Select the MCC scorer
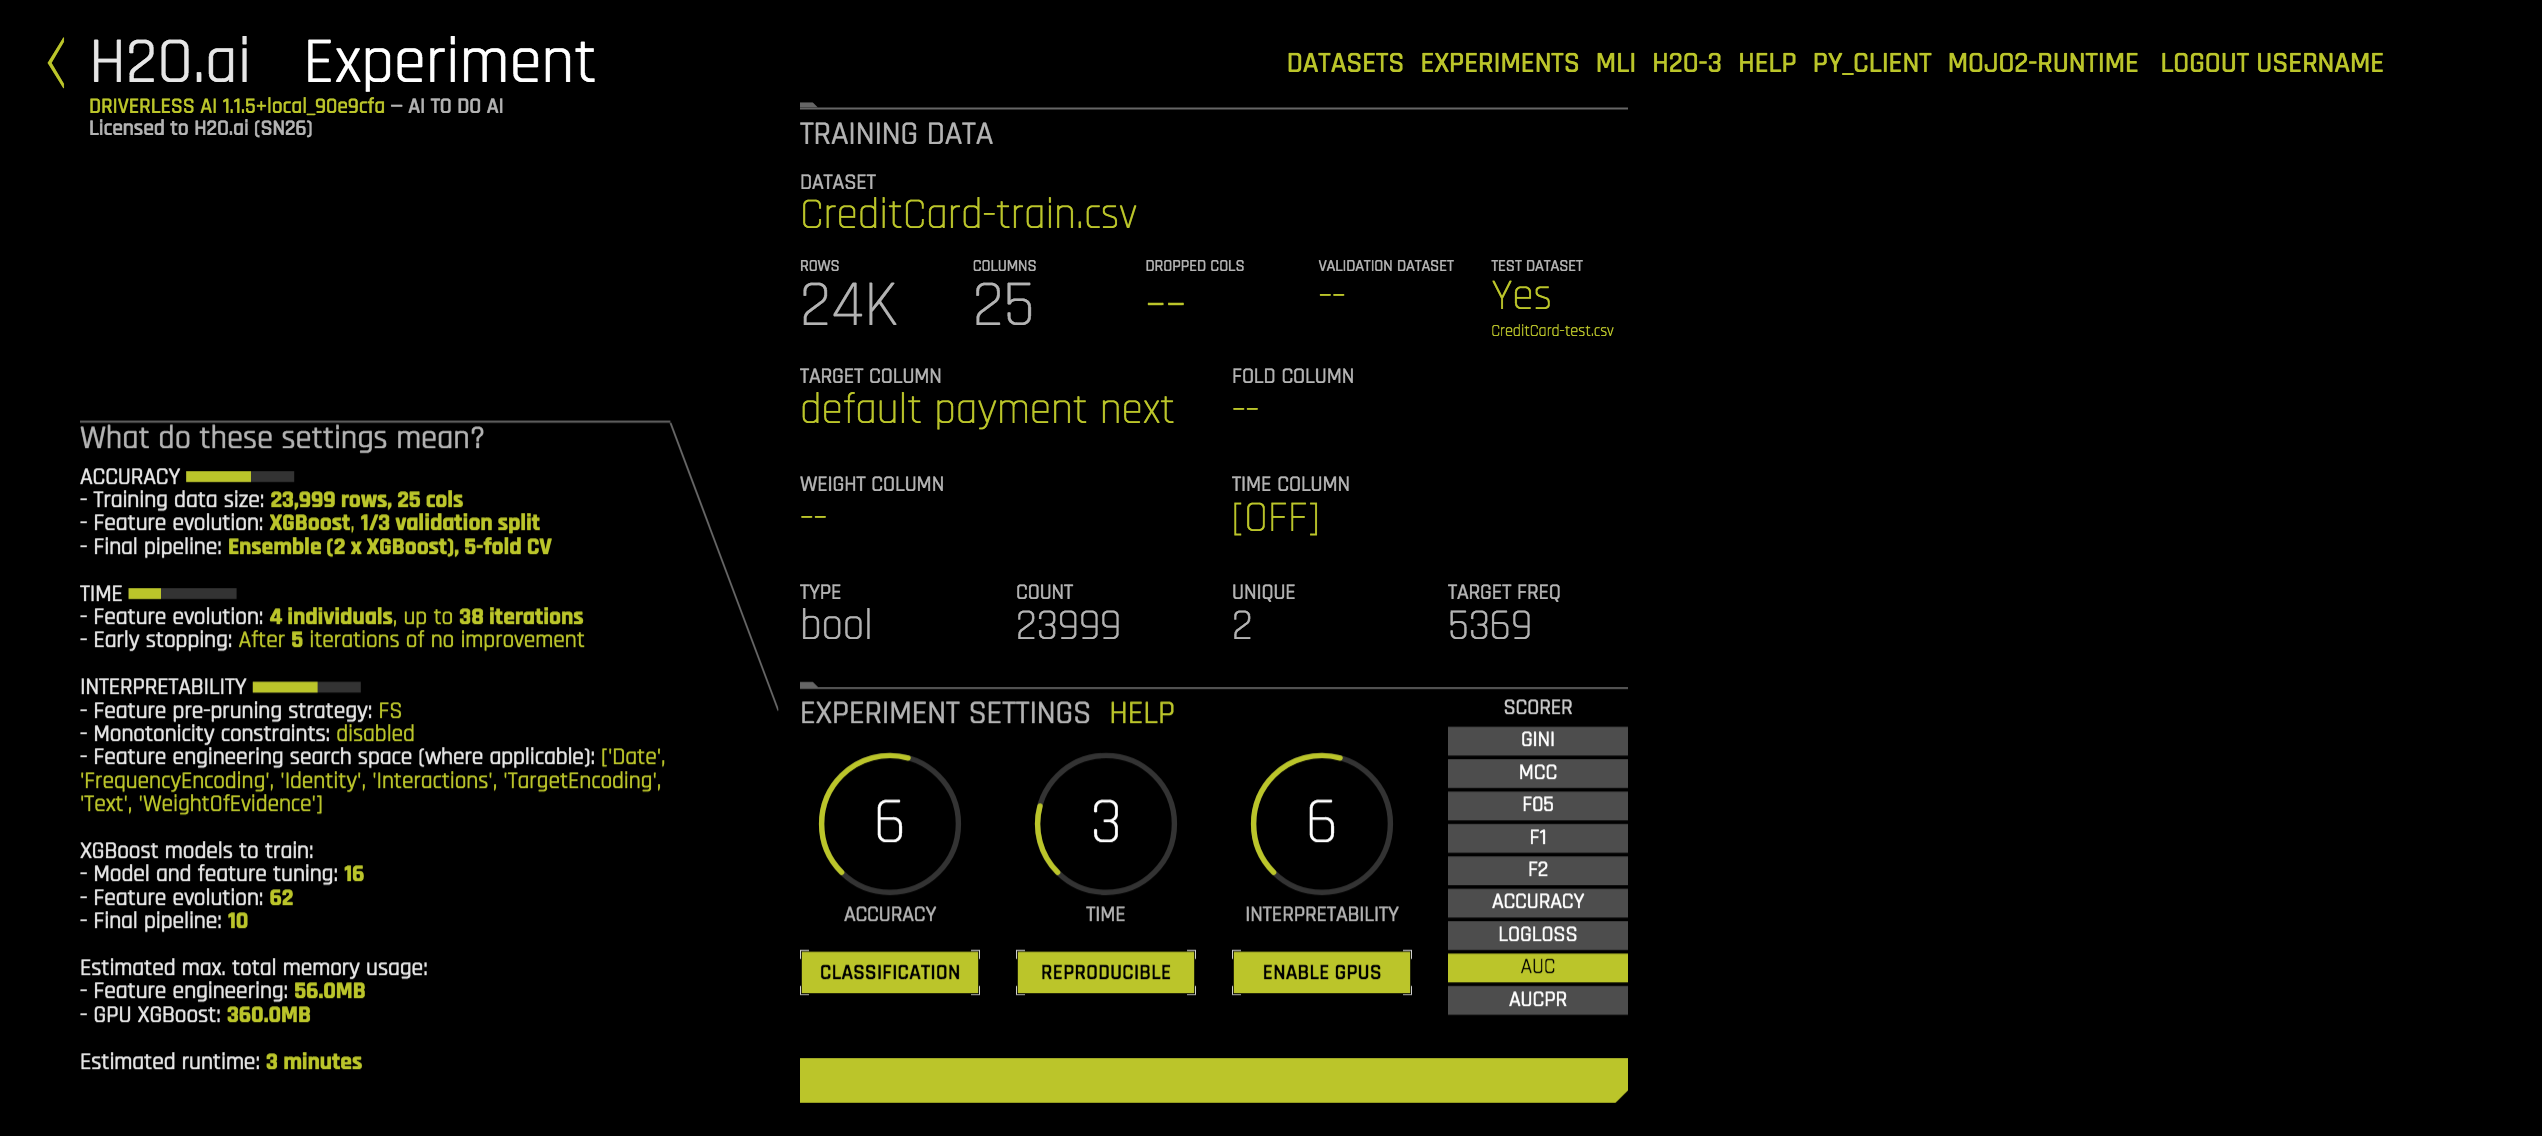2542x1136 pixels. click(x=1537, y=773)
